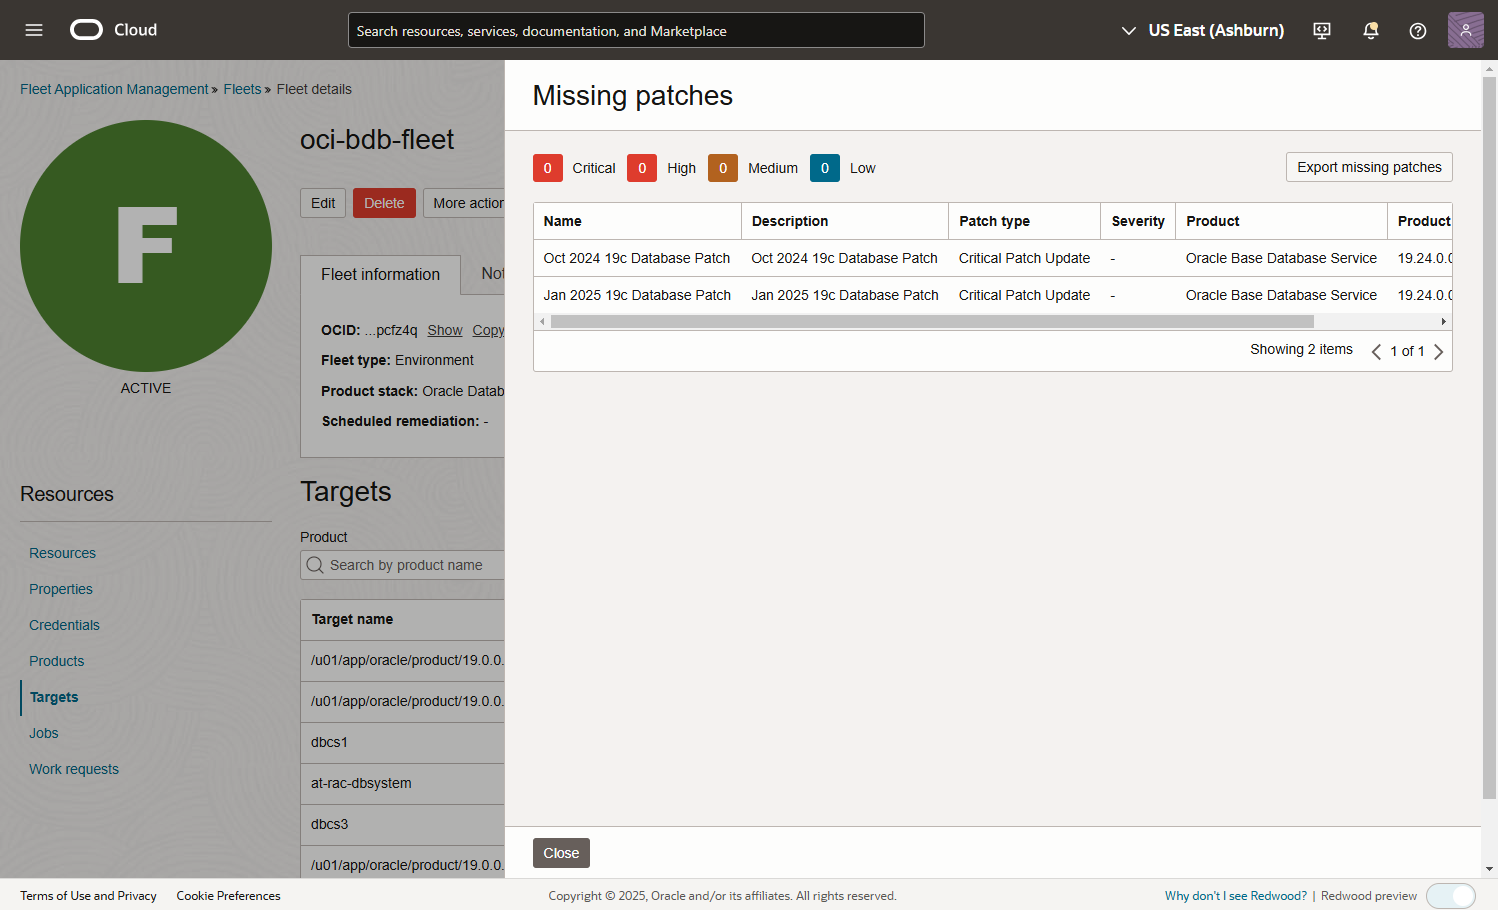Screen dimensions: 1498x910
Task: Click the Description column header
Action: coord(845,221)
